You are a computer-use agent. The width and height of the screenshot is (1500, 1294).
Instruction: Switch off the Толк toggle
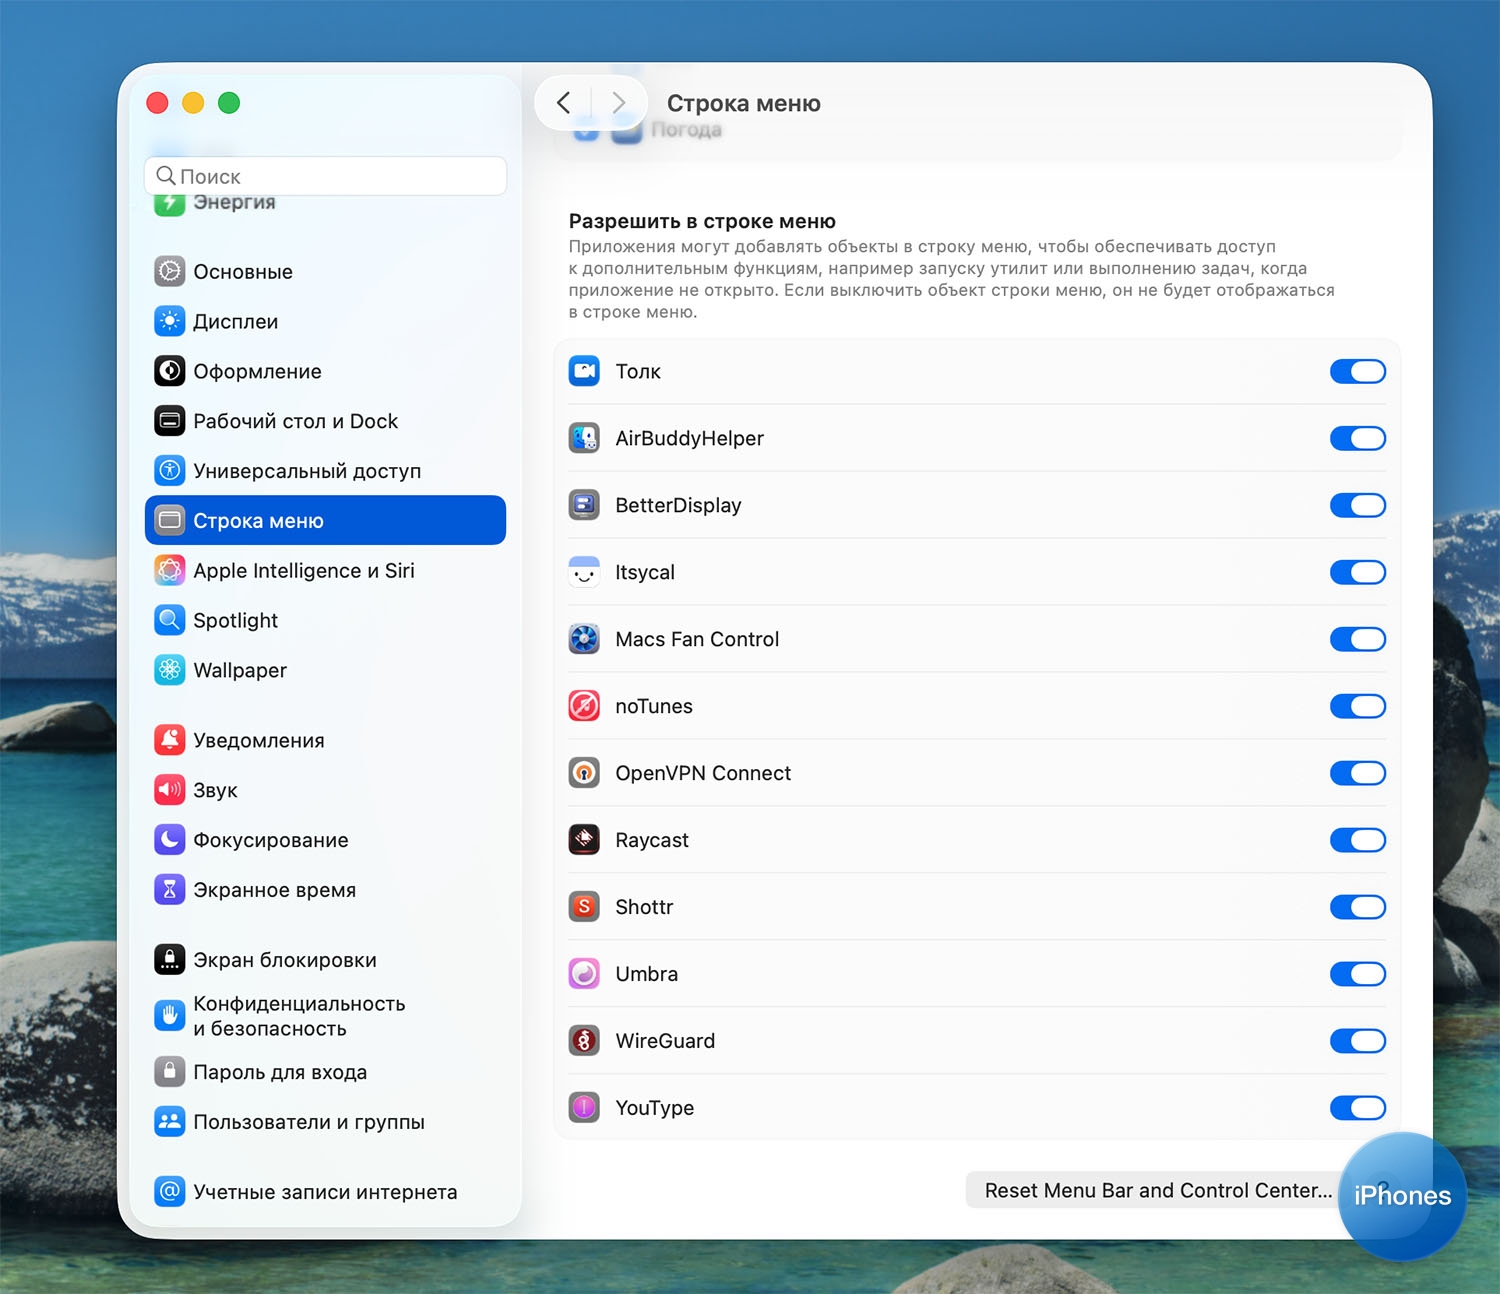point(1357,371)
